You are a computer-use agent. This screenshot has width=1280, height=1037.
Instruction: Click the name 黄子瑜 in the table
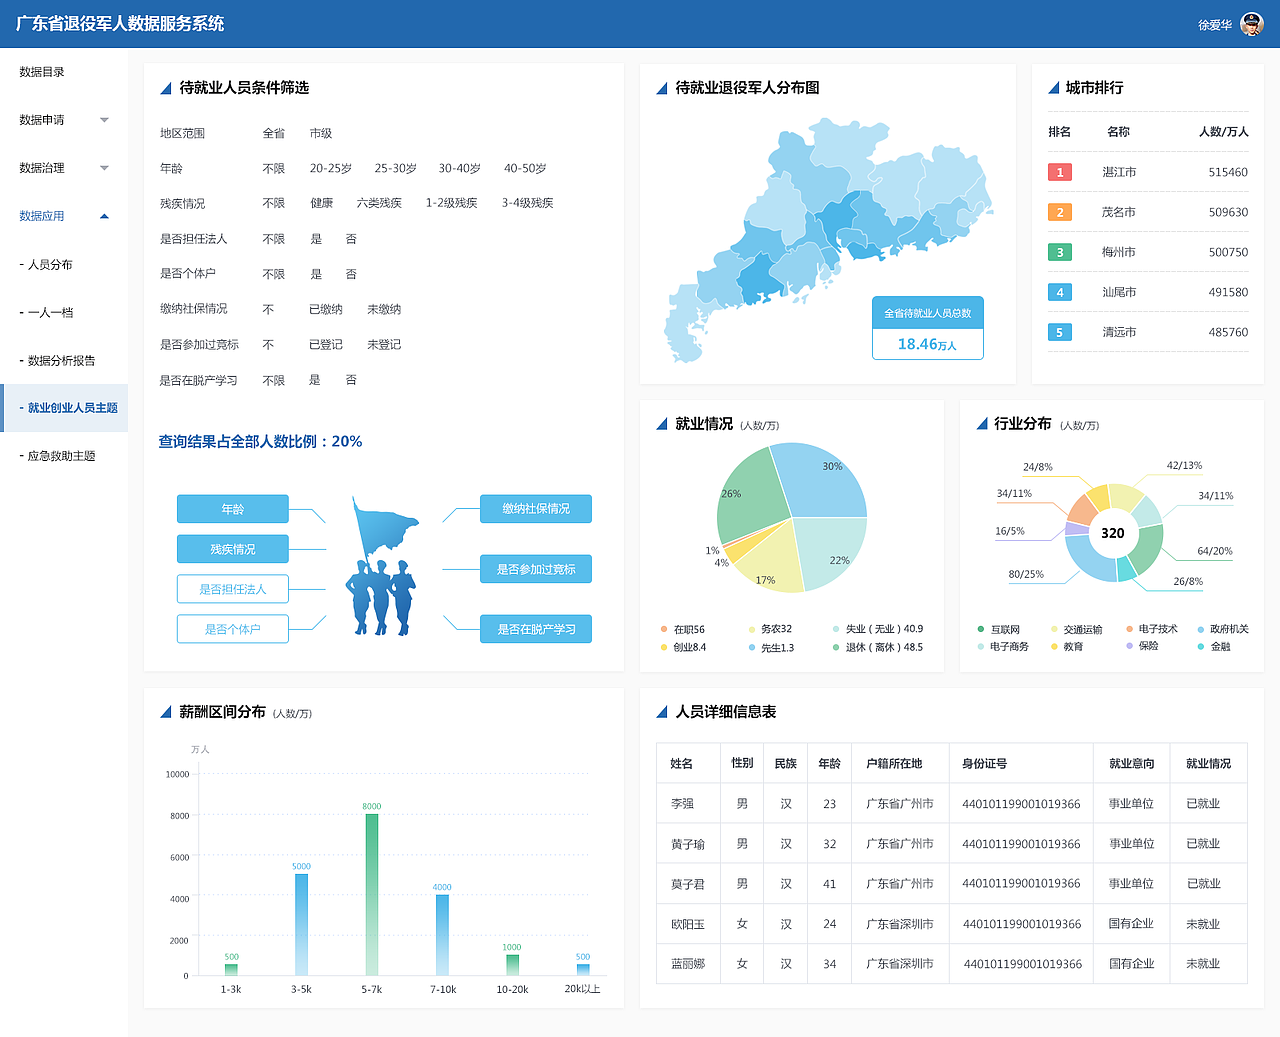click(688, 844)
